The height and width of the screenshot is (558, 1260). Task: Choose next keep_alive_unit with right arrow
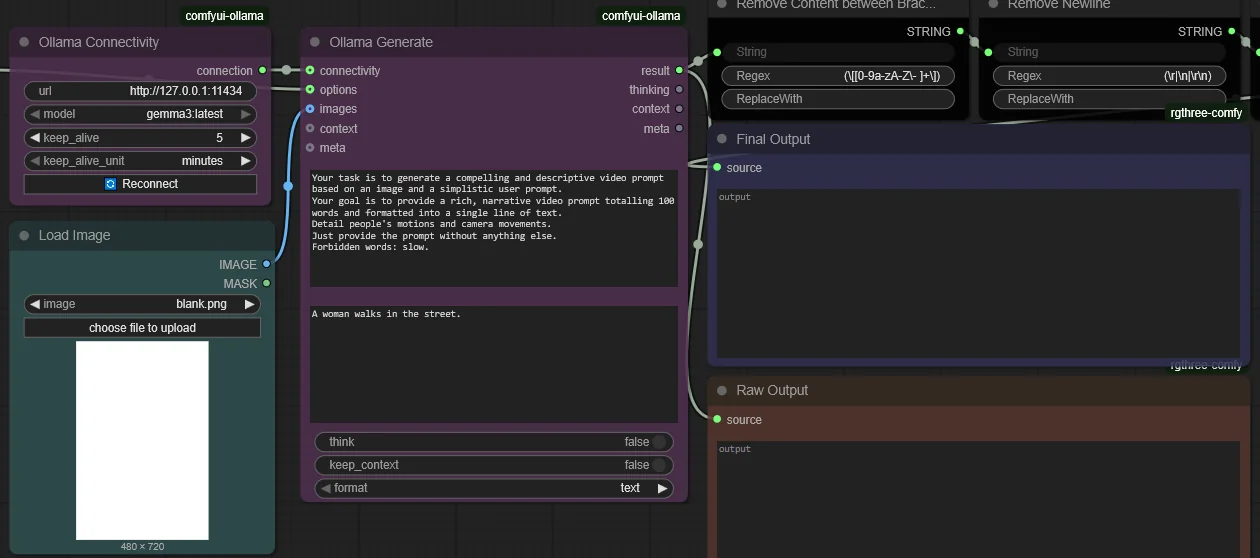click(246, 161)
